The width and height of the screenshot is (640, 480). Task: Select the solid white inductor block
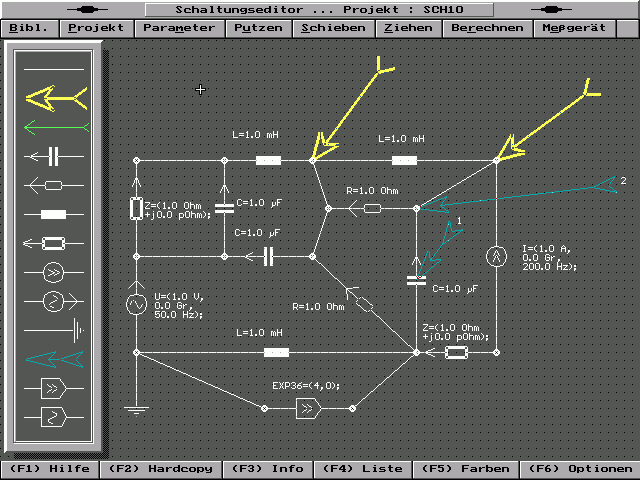coord(54,213)
